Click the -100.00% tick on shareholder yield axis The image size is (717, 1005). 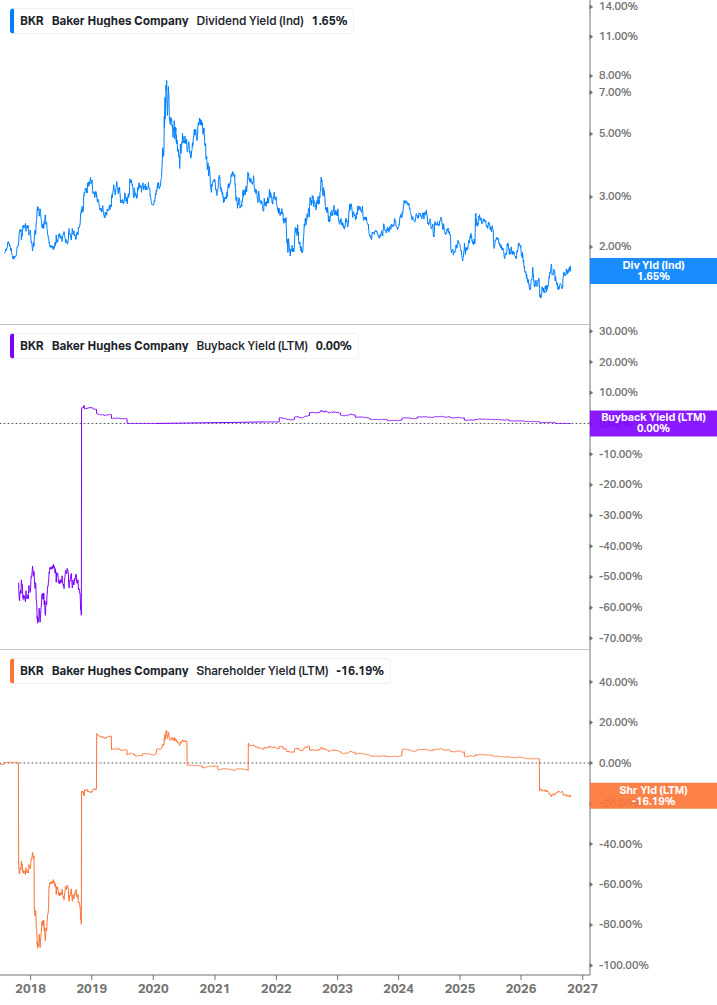coord(623,965)
